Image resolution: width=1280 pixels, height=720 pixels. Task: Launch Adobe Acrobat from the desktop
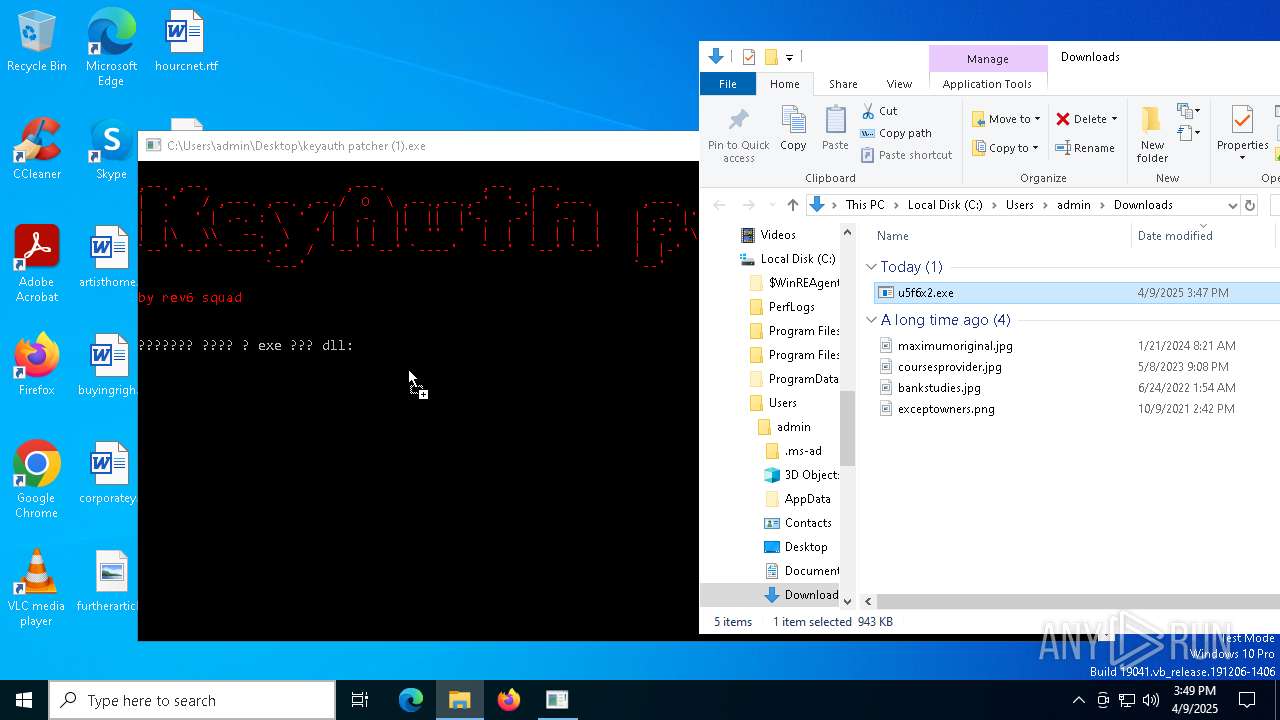click(x=37, y=265)
